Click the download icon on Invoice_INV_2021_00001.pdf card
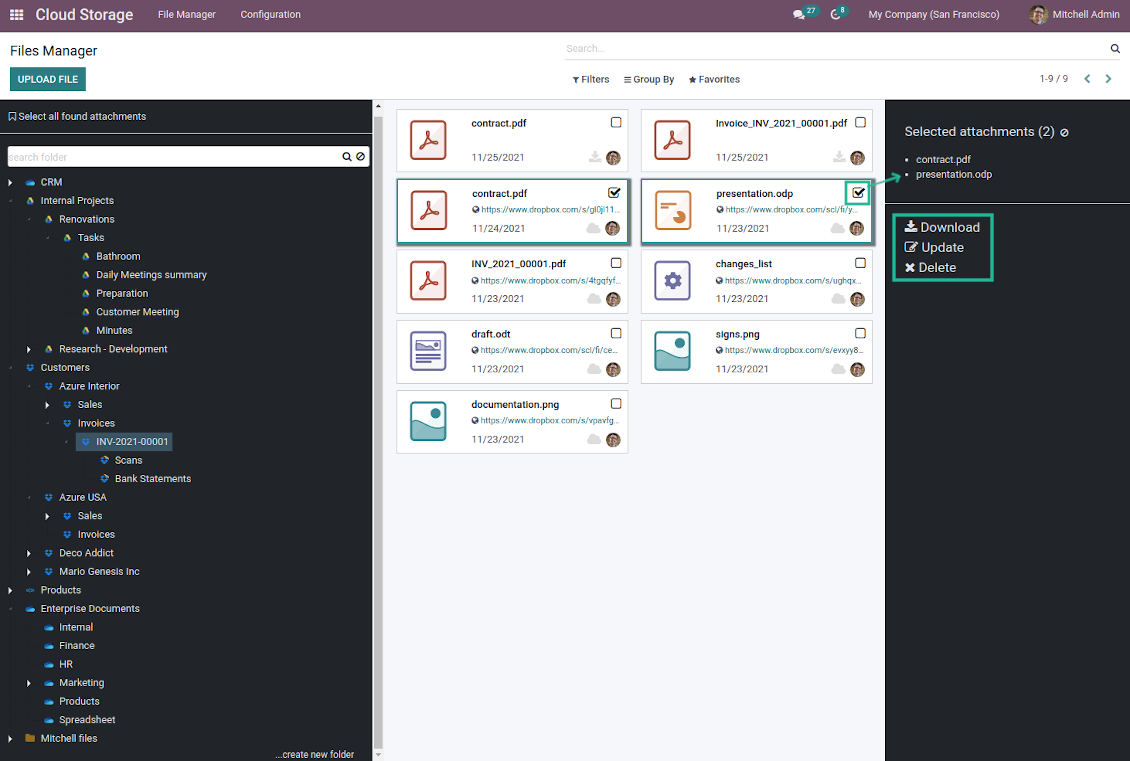1130x761 pixels. tap(839, 157)
